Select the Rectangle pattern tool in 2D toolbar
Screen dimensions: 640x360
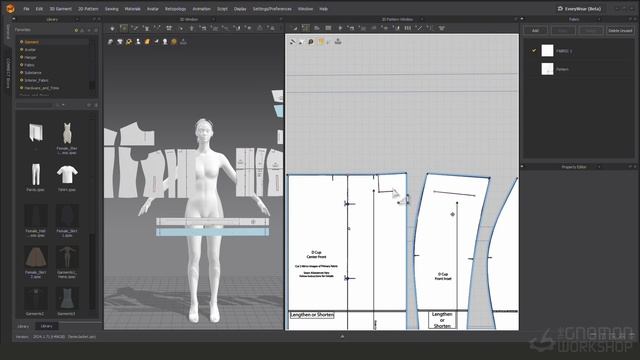click(328, 28)
